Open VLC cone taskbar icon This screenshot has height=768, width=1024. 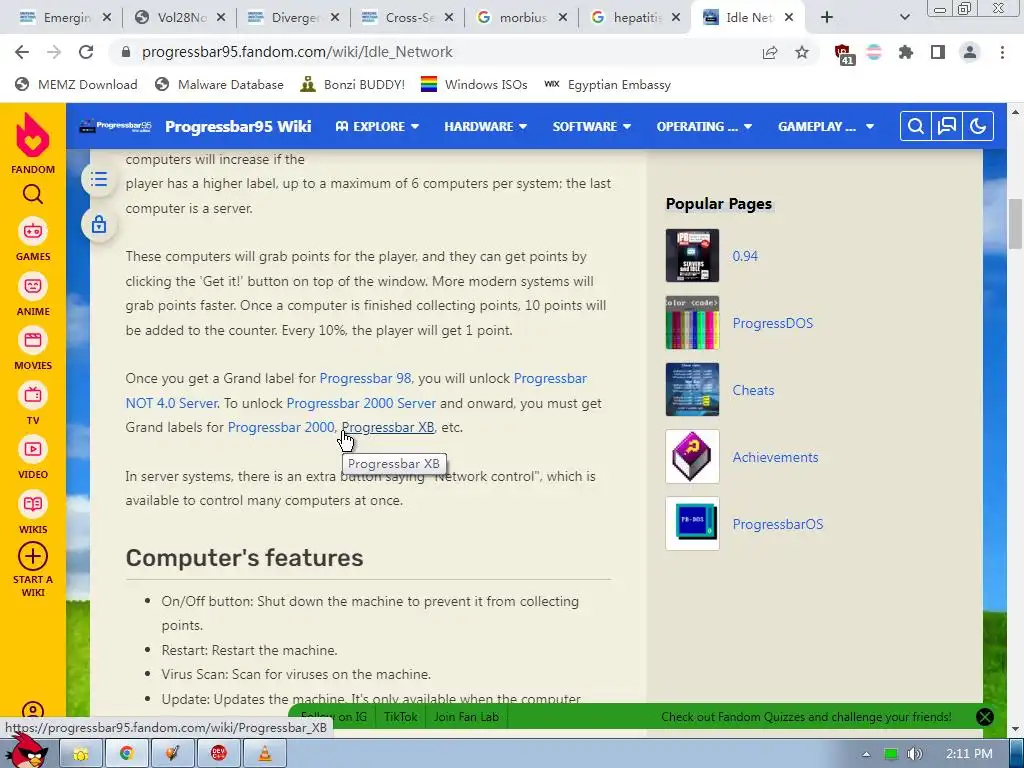[264, 754]
